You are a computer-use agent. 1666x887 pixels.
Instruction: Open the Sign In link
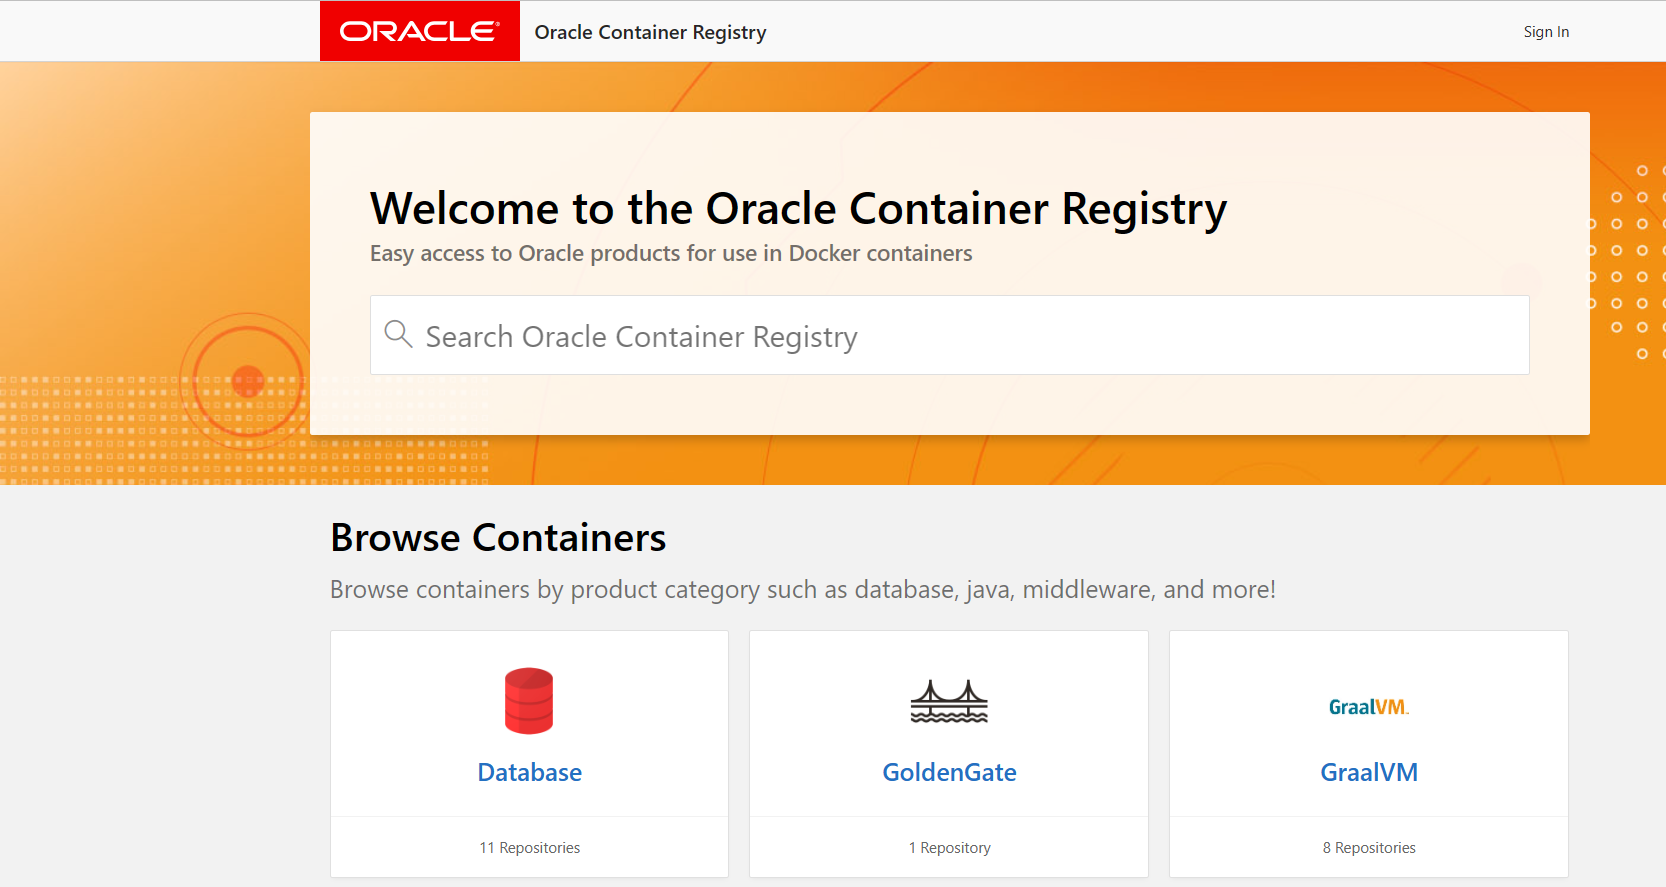pyautogui.click(x=1546, y=32)
